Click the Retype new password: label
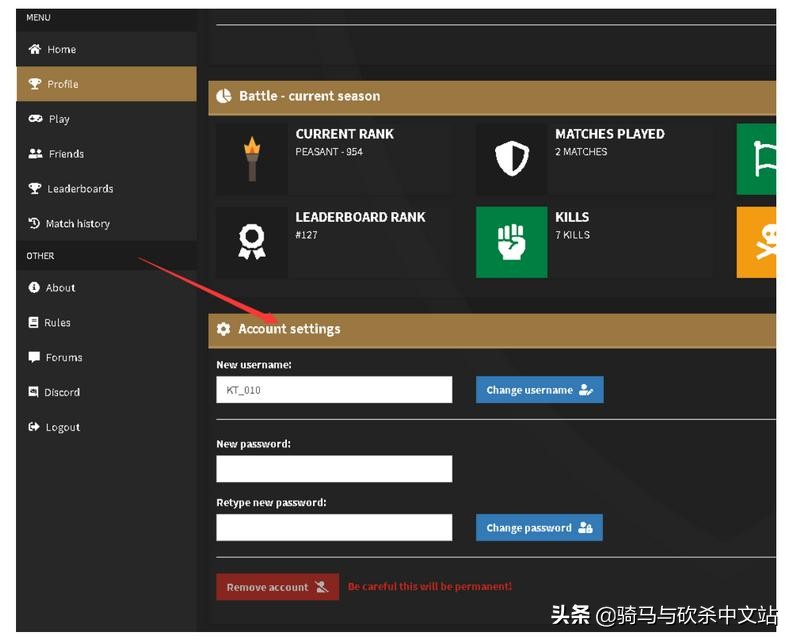The height and width of the screenshot is (644, 796). [x=271, y=502]
